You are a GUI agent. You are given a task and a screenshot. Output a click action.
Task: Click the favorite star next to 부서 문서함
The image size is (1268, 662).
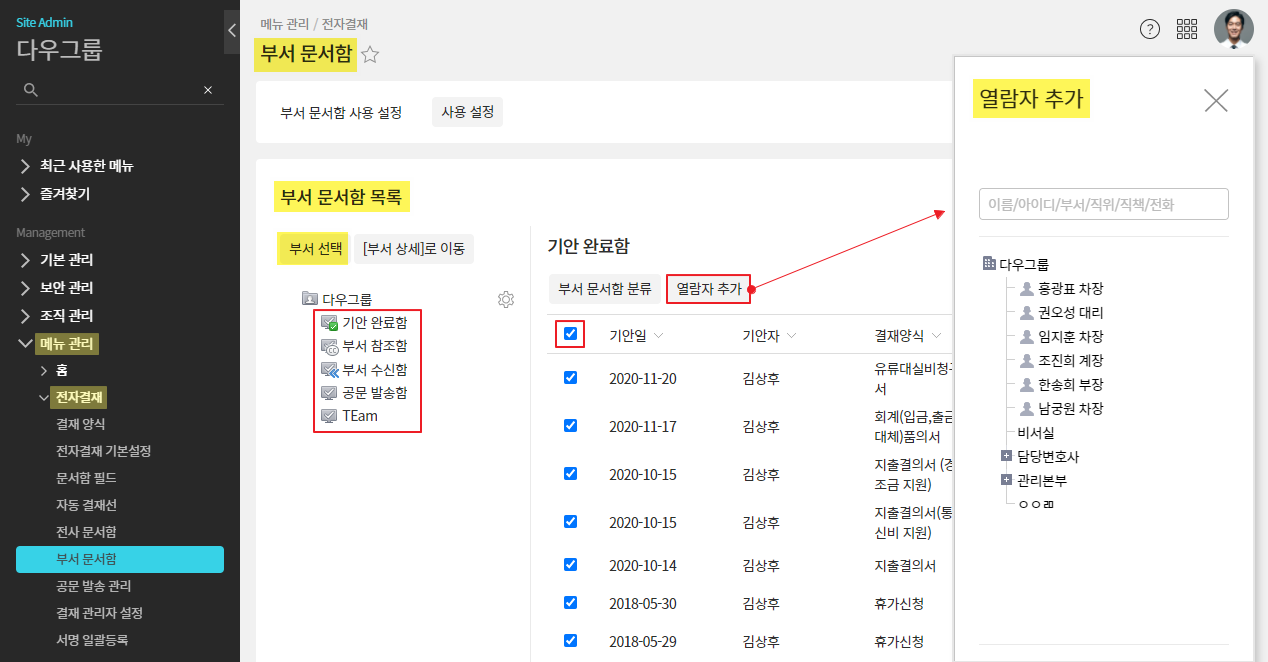click(370, 55)
